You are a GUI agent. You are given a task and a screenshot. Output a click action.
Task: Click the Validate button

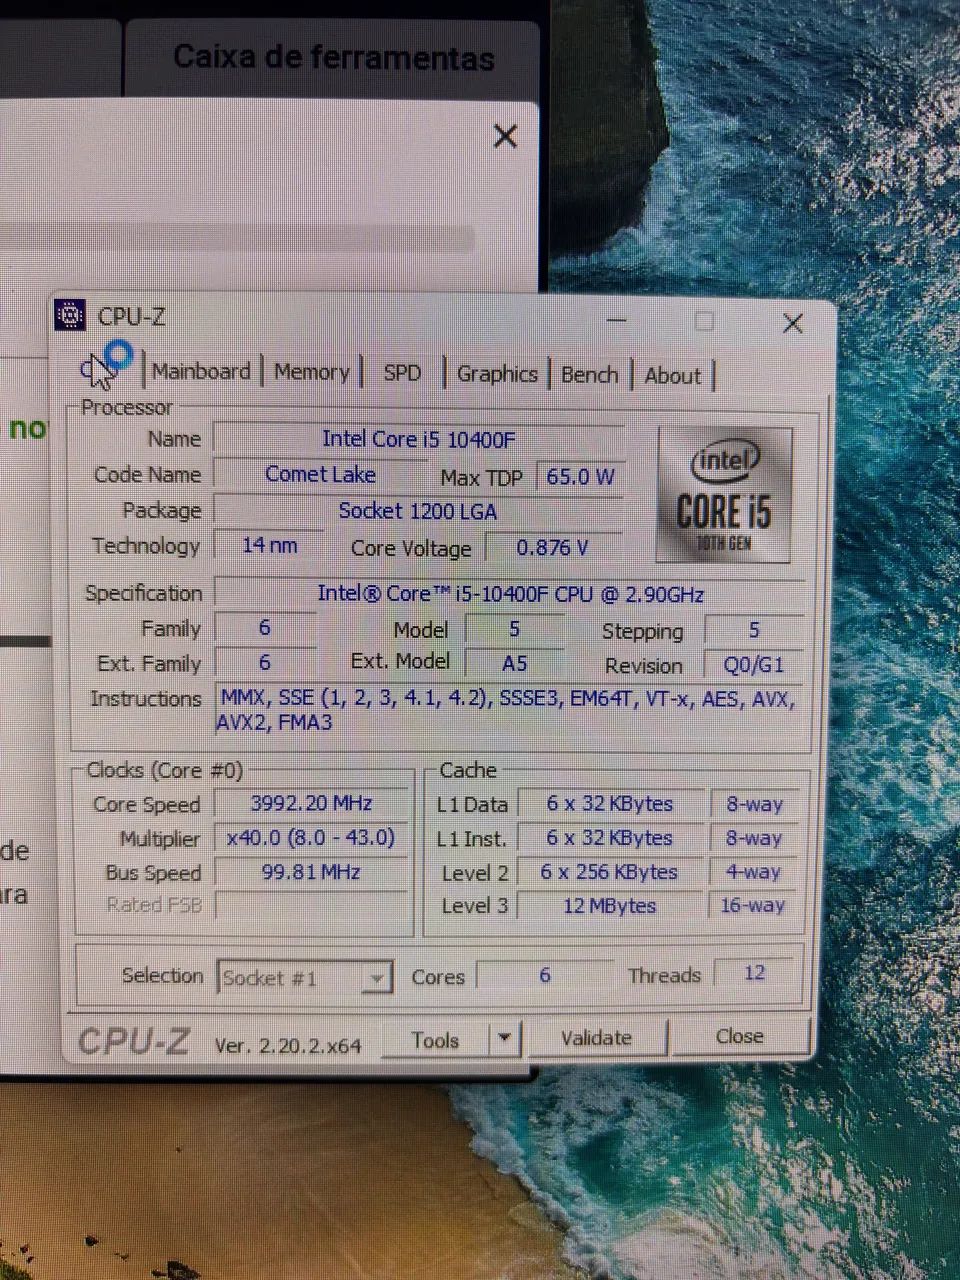coord(595,1038)
